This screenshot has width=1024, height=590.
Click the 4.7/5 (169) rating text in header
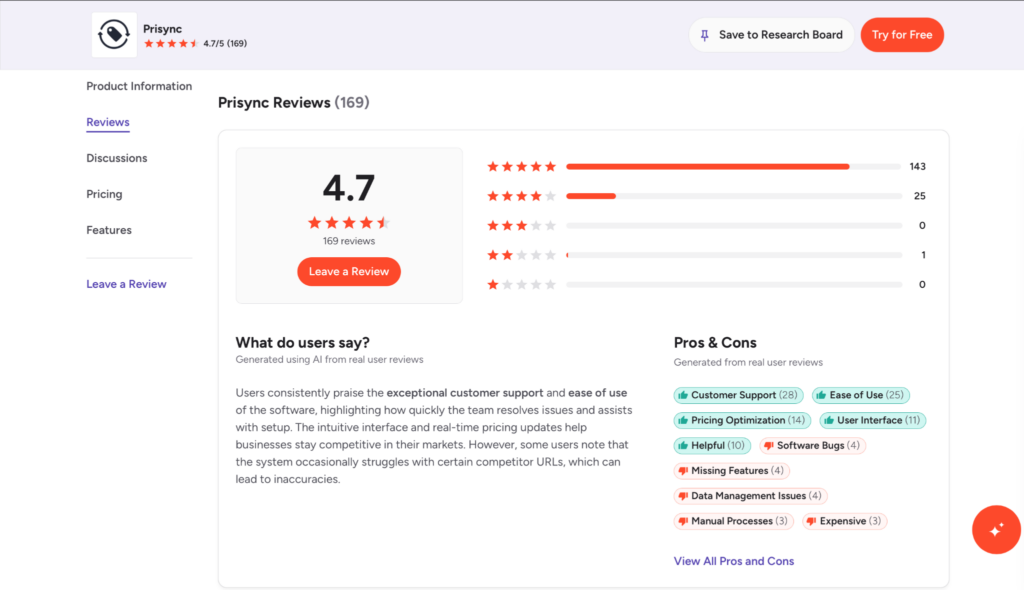225,44
